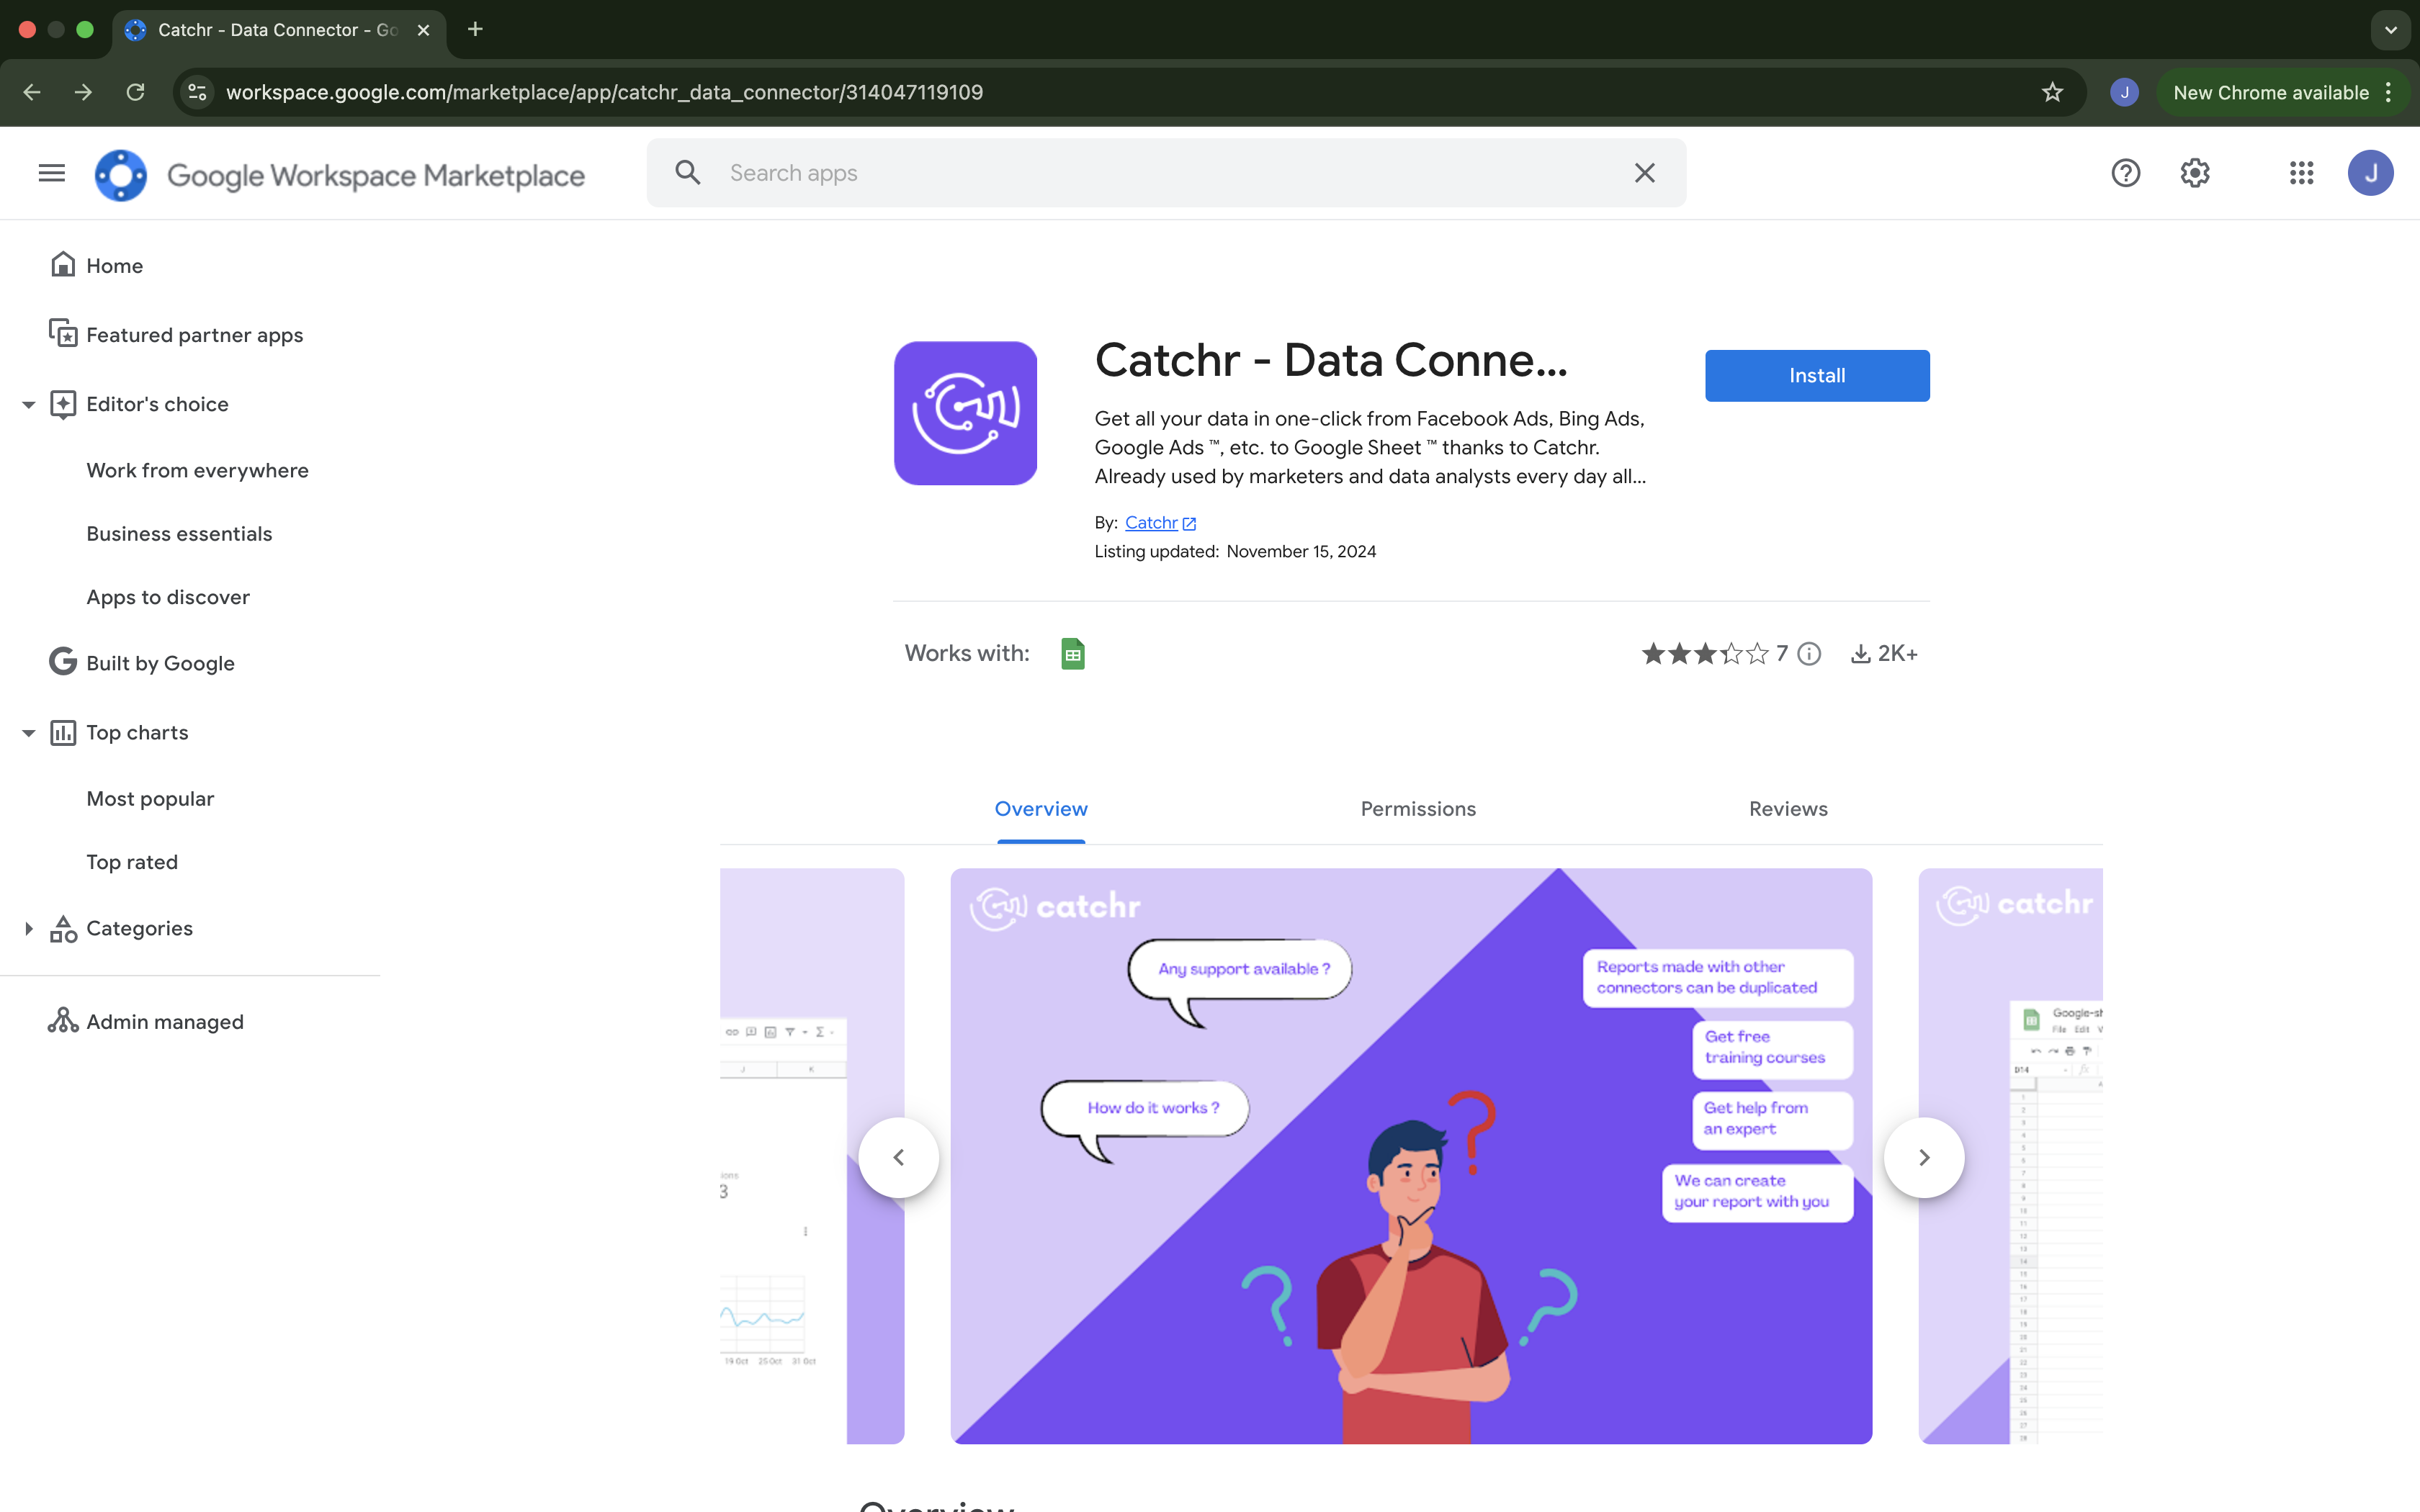Open the Catchr developer link
Screen dimensions: 2420x1512
[1160, 522]
